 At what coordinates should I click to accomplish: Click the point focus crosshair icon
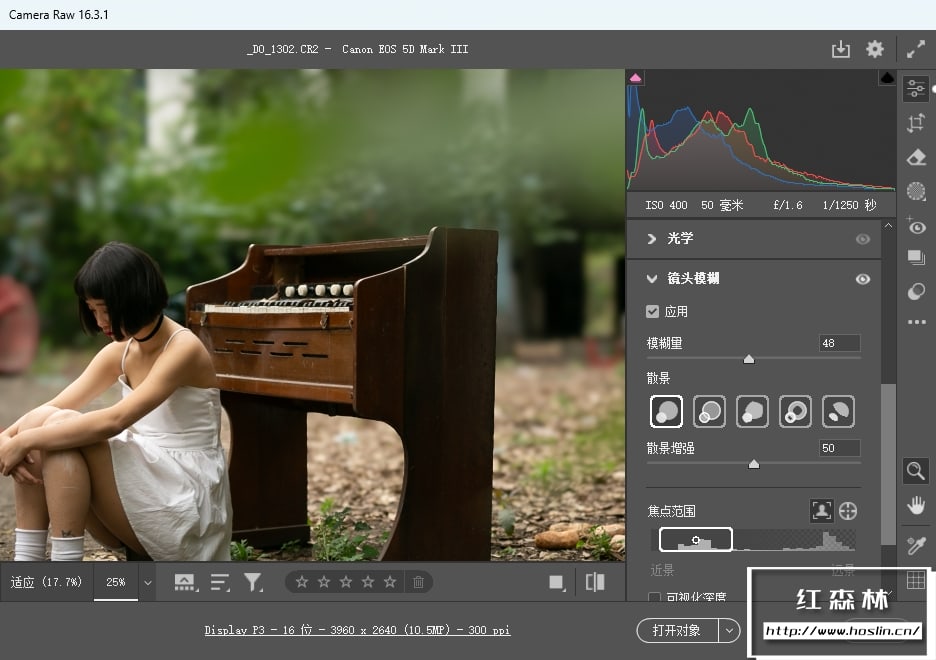click(848, 511)
